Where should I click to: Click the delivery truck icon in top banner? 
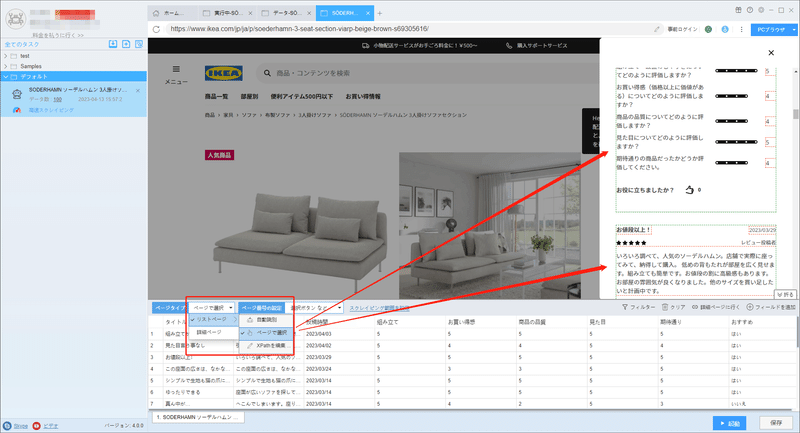[365, 46]
